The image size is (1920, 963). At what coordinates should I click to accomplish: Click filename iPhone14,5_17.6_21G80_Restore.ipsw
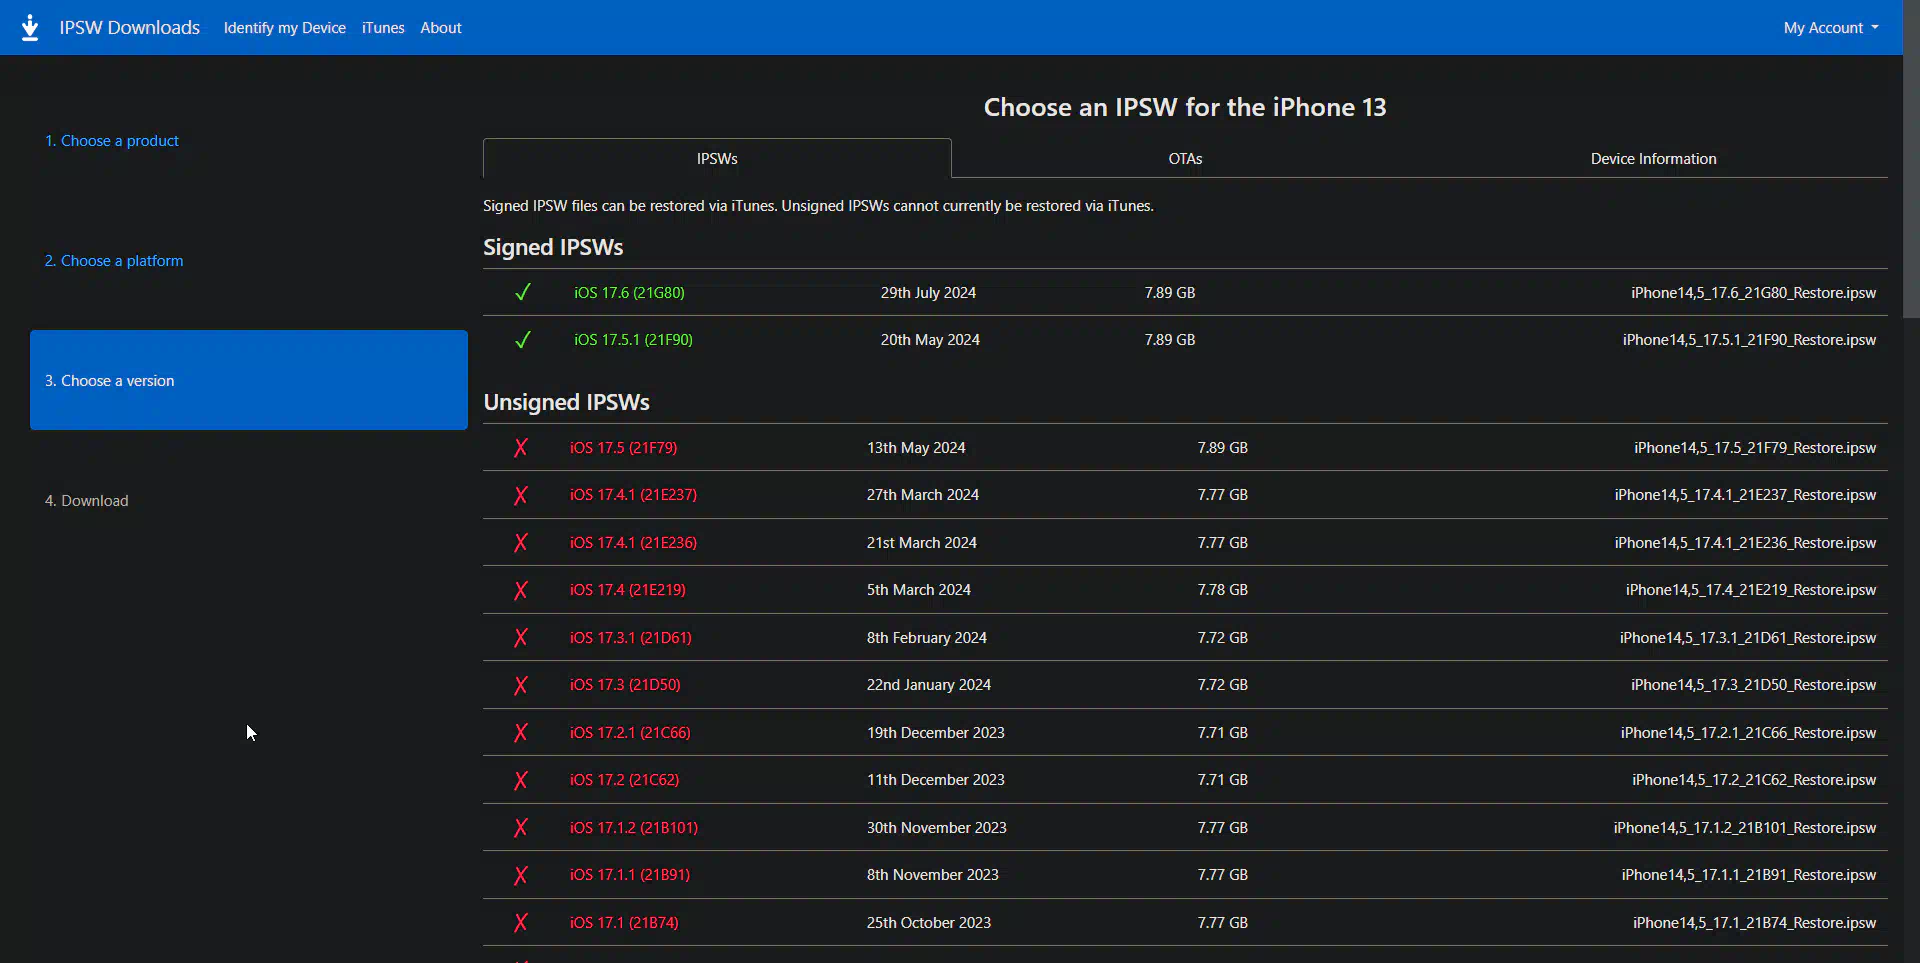tap(1753, 293)
